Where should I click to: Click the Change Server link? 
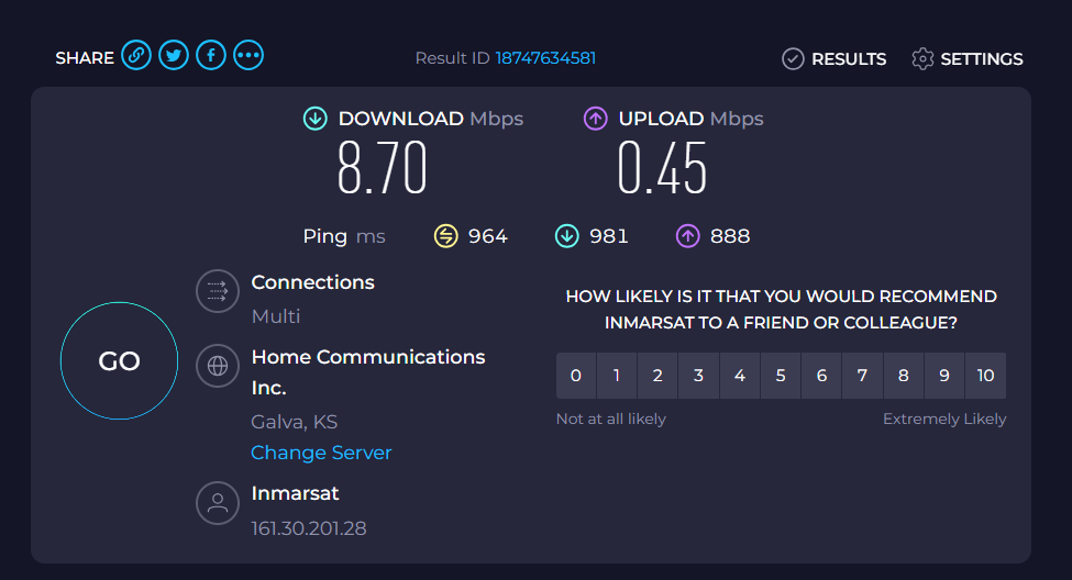click(321, 453)
